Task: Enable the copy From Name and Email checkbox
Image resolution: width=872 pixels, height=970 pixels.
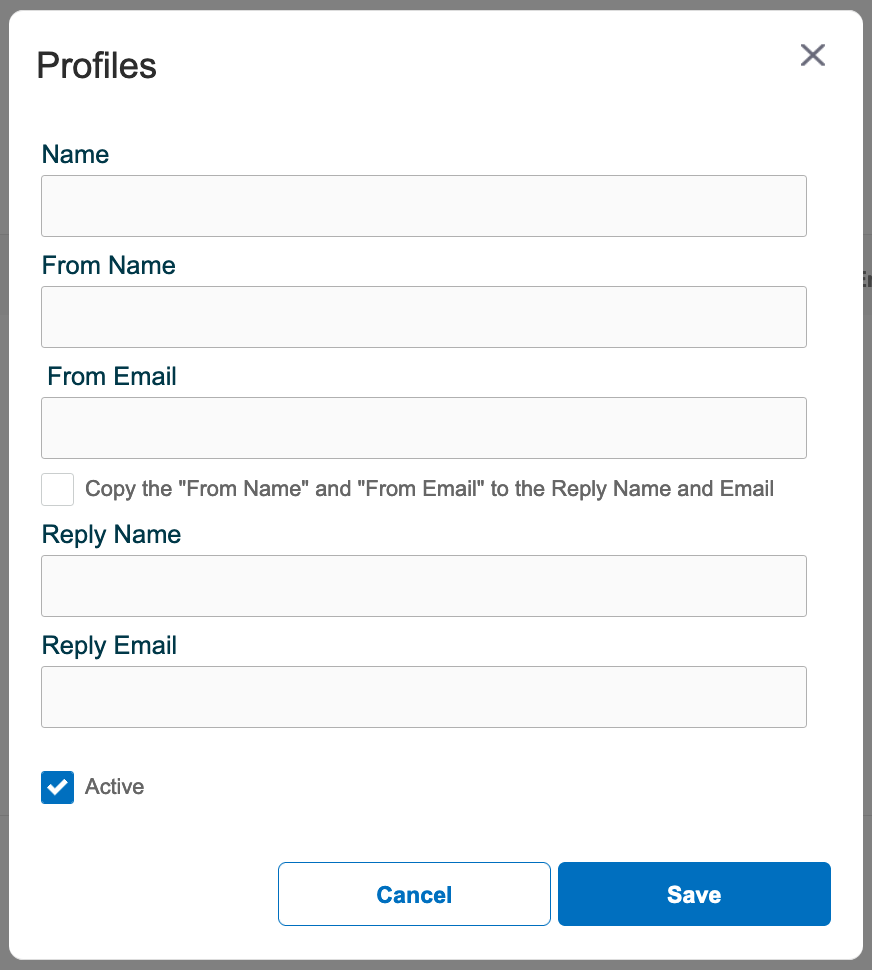Action: coord(58,489)
